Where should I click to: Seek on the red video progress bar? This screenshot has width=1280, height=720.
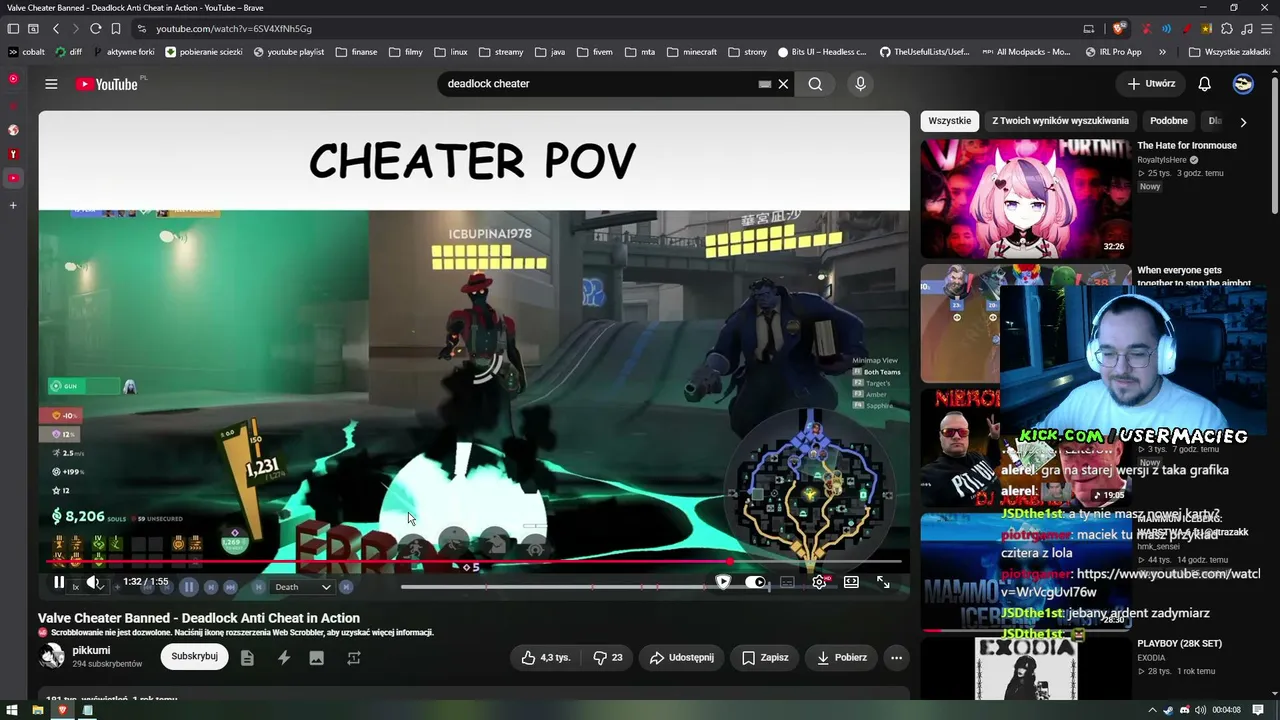tap(474, 562)
